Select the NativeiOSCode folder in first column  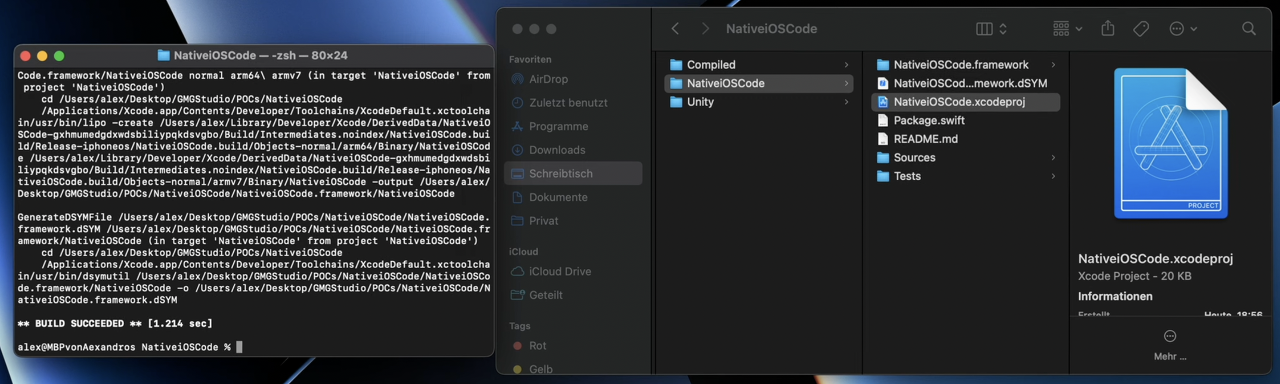(758, 83)
